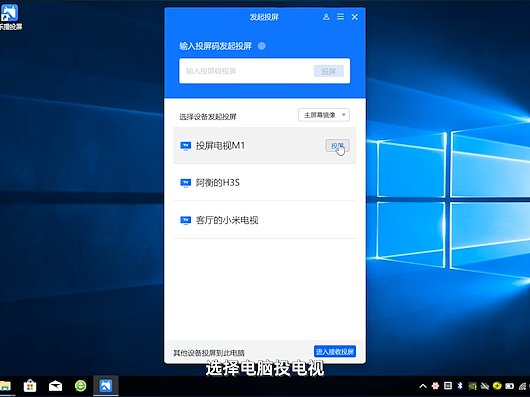530x397 pixels.
Task: Open Microsoft Store from the taskbar
Action: [x=30, y=386]
